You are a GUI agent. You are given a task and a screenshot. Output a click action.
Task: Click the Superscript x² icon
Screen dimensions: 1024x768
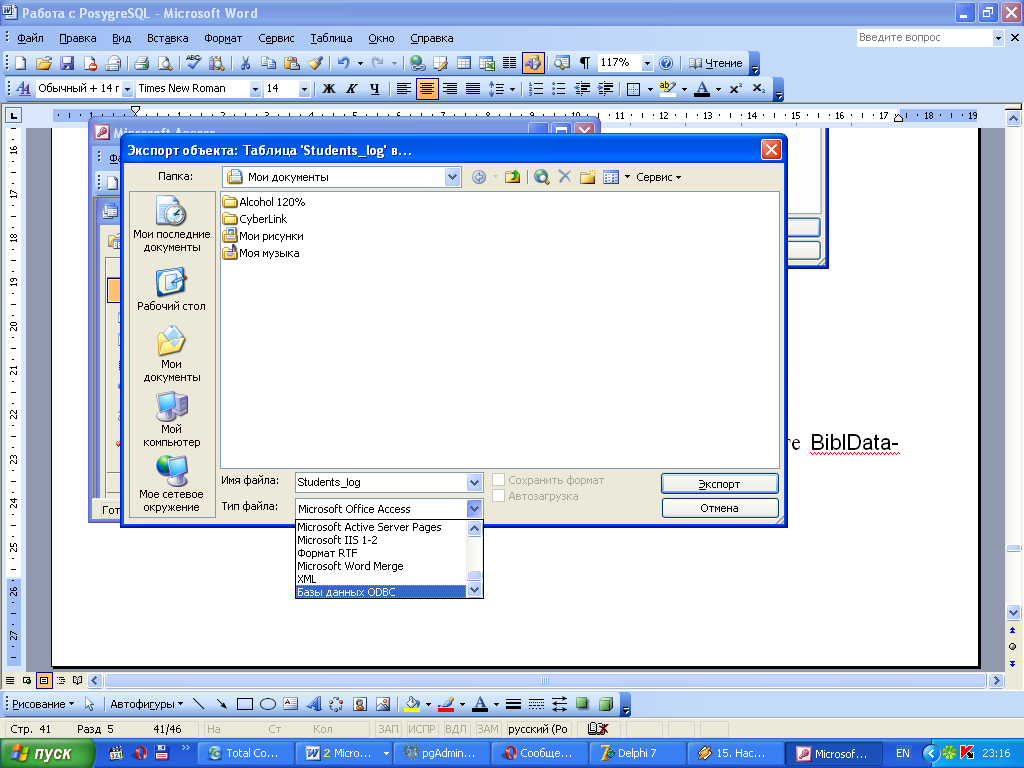pos(735,89)
